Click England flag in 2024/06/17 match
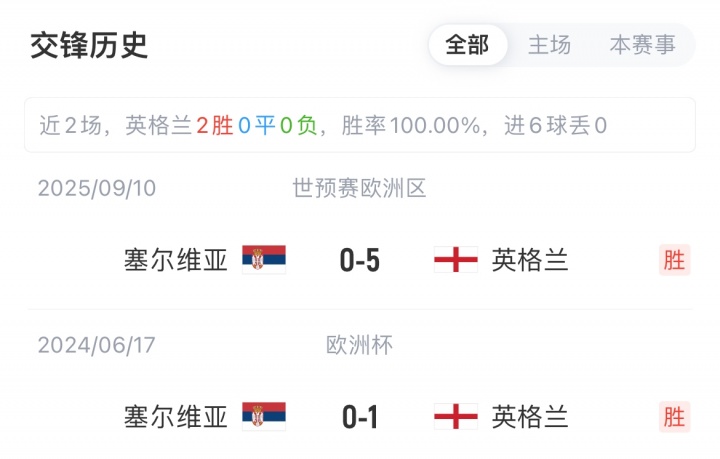Image resolution: width=720 pixels, height=459 pixels. [455, 416]
